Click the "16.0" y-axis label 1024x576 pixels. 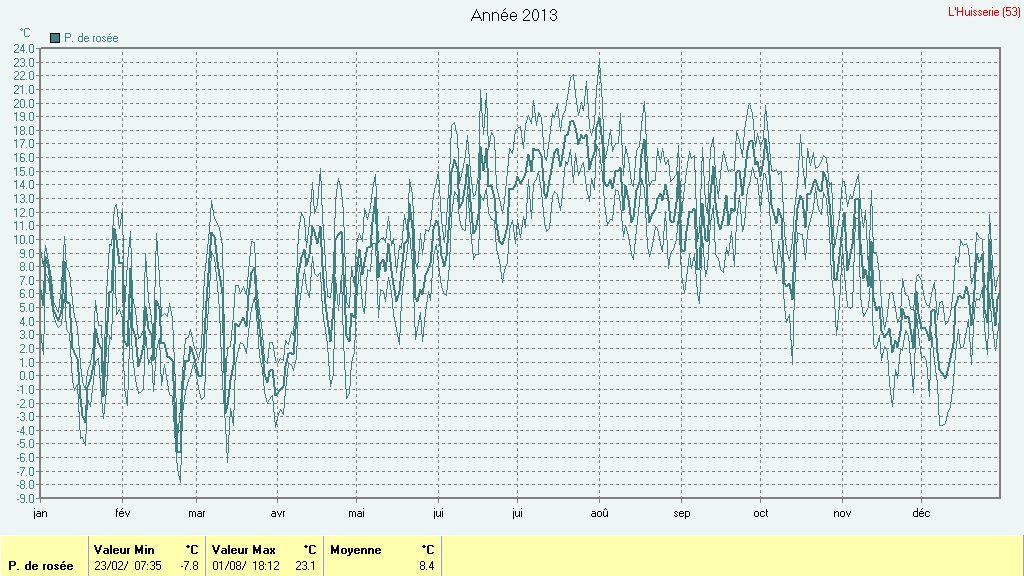(x=25, y=158)
